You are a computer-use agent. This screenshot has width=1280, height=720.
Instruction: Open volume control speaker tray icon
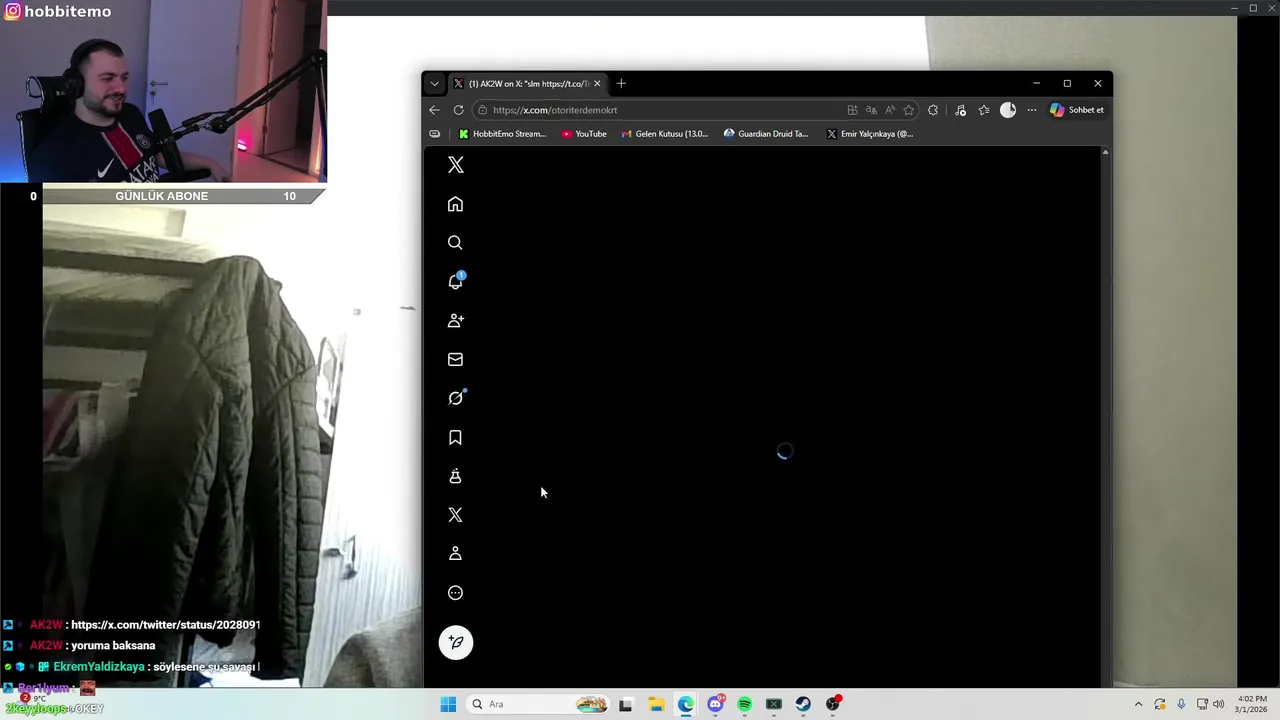[x=1219, y=704]
